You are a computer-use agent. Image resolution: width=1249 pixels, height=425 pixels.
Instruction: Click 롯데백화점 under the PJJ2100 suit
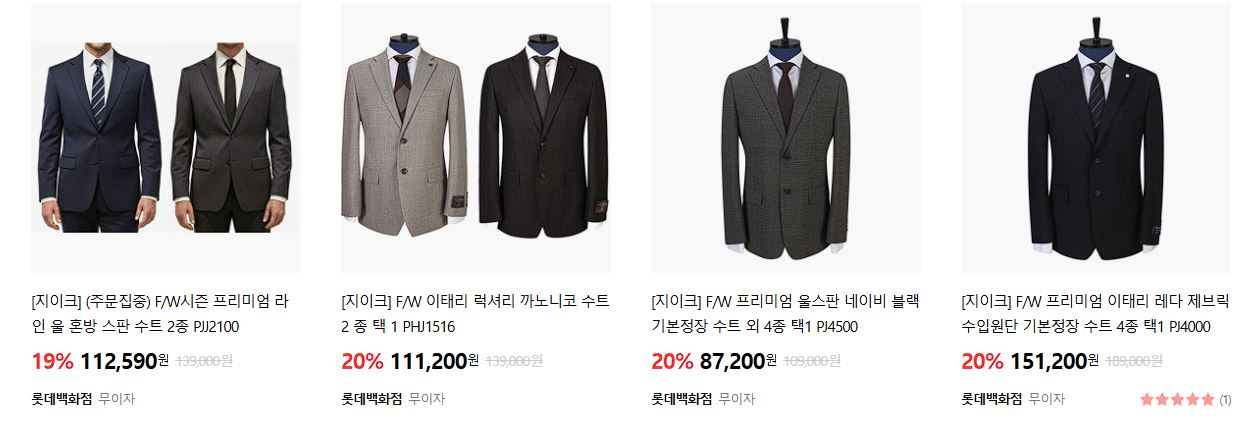pos(62,398)
